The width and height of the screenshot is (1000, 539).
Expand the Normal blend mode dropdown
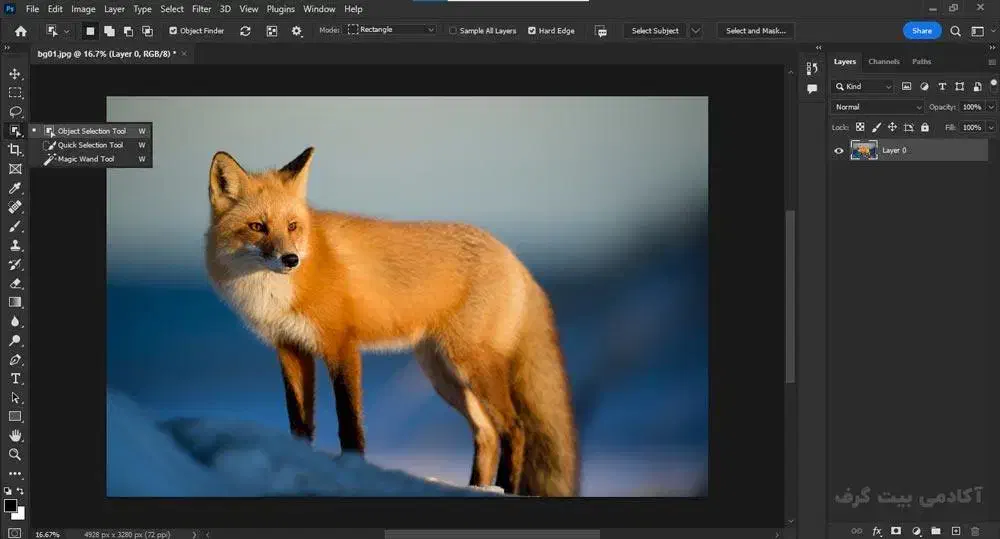tap(878, 107)
